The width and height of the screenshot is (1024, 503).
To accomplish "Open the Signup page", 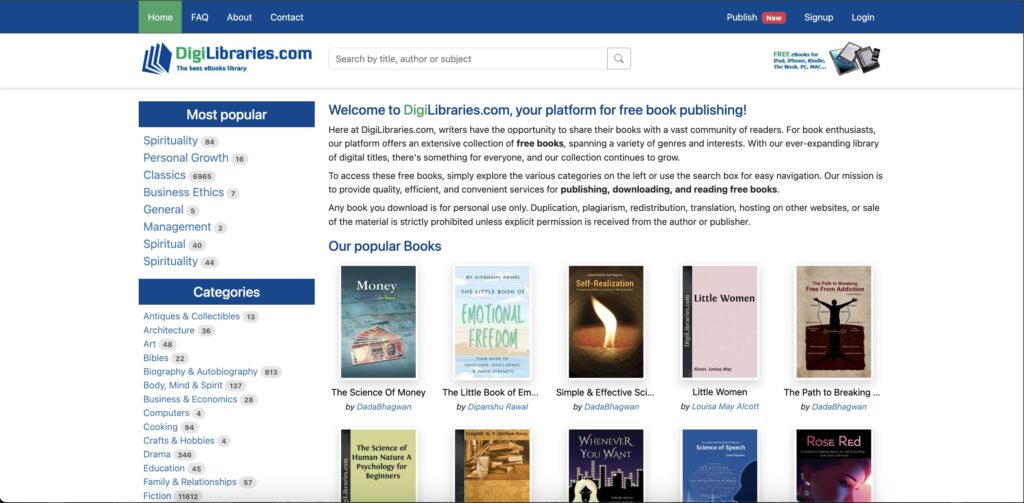I will [x=818, y=17].
